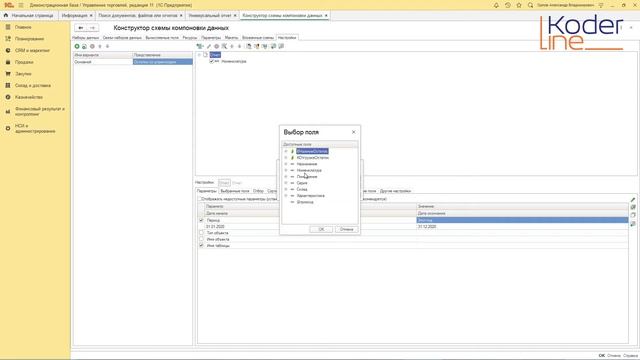Click the copy icon beside the parameters table
Image resolution: width=640 pixels, height=360 pixels.
tap(633, 215)
